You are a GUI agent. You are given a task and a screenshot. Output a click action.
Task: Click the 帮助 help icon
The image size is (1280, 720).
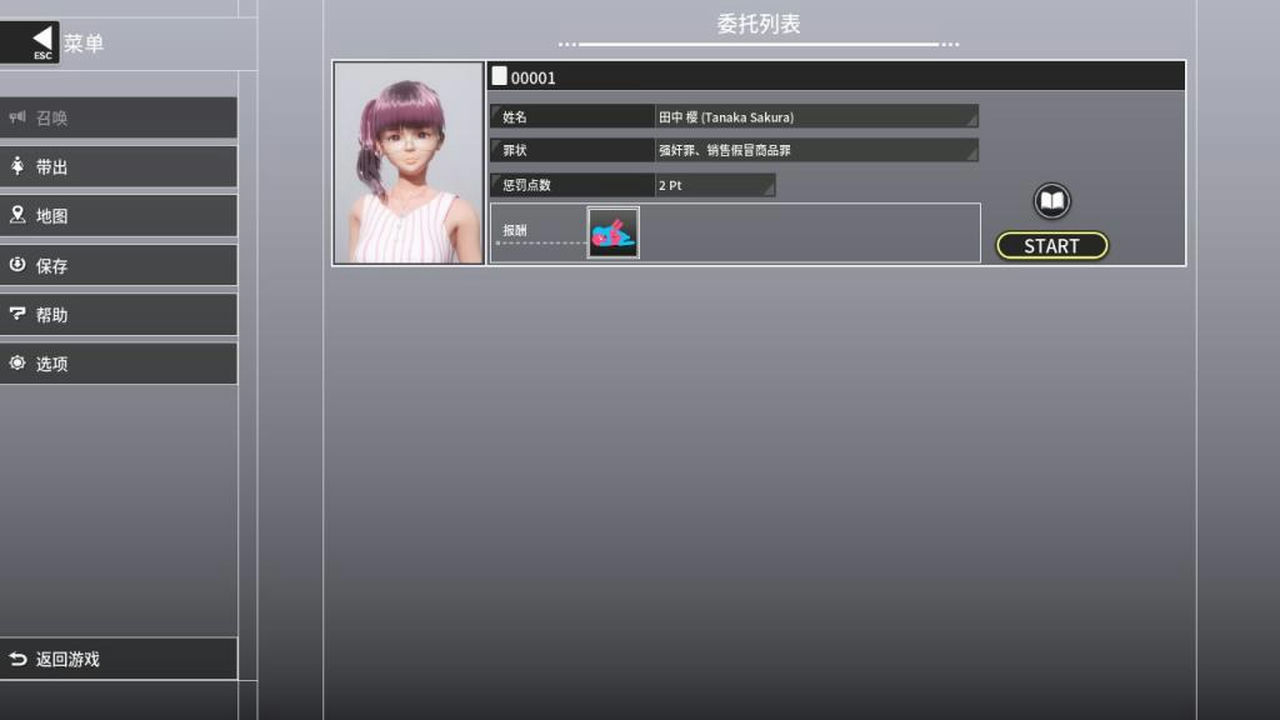click(16, 314)
